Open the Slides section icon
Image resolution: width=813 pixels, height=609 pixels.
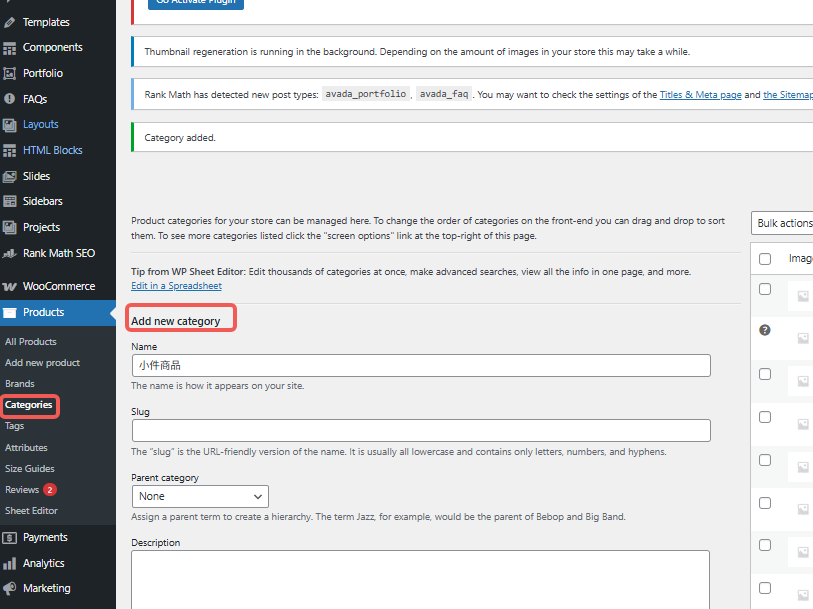pyautogui.click(x=10, y=175)
